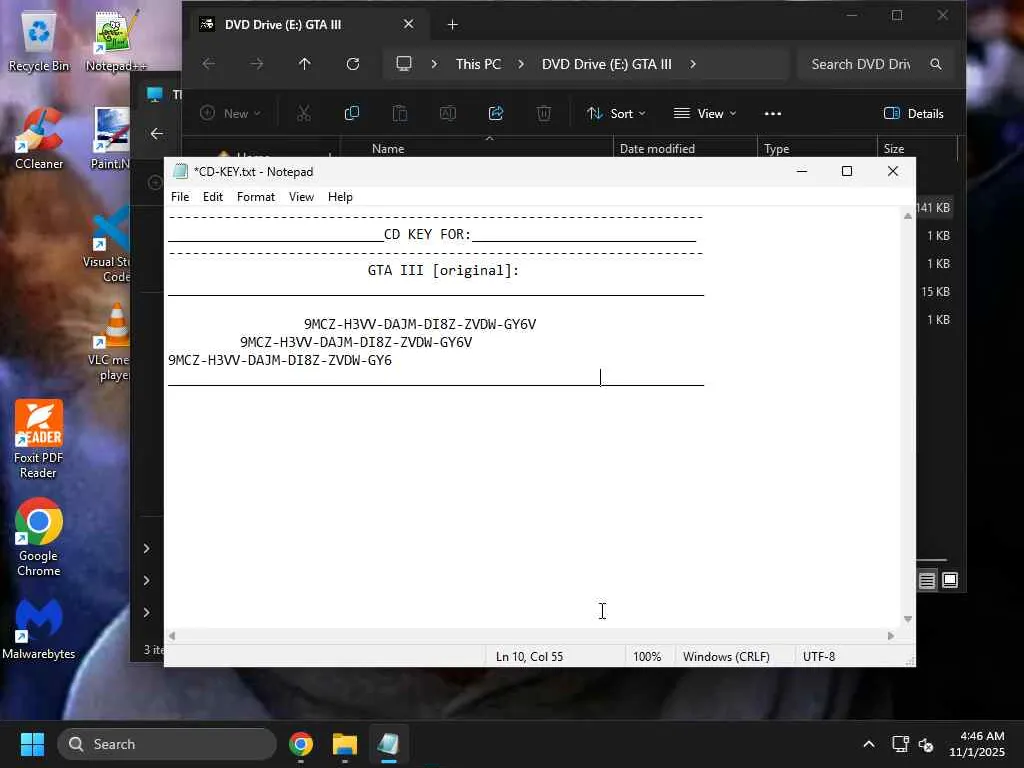Click the Copy icon in Explorer toolbar

click(351, 114)
